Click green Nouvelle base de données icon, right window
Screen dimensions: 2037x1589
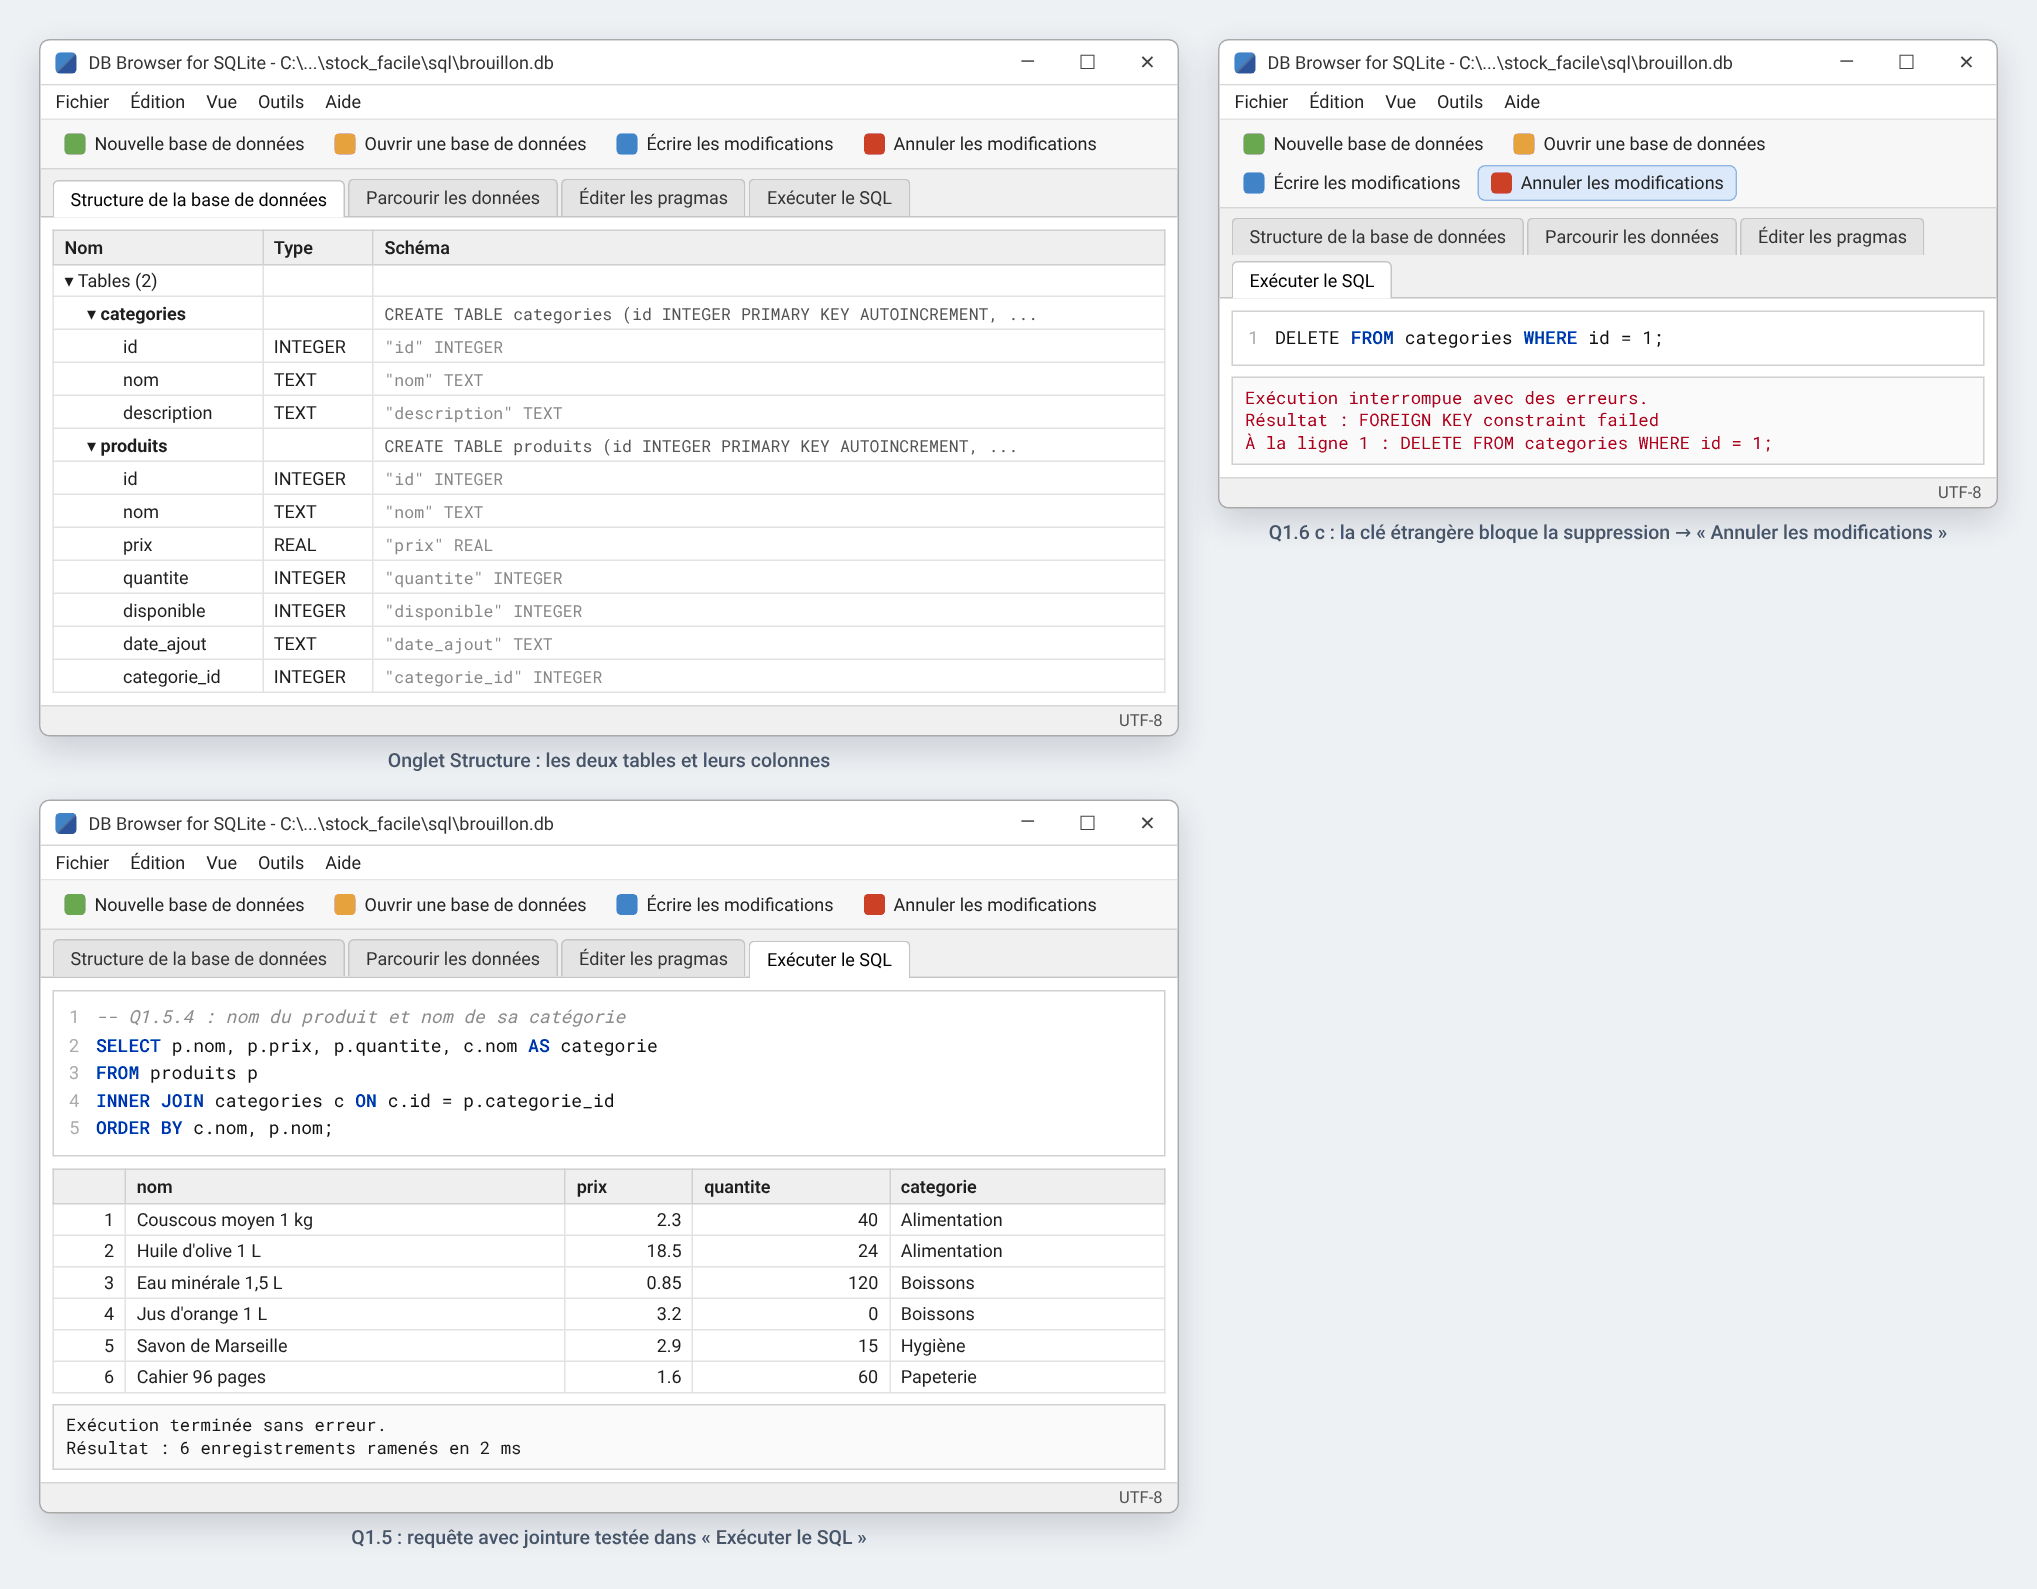pyautogui.click(x=1254, y=144)
